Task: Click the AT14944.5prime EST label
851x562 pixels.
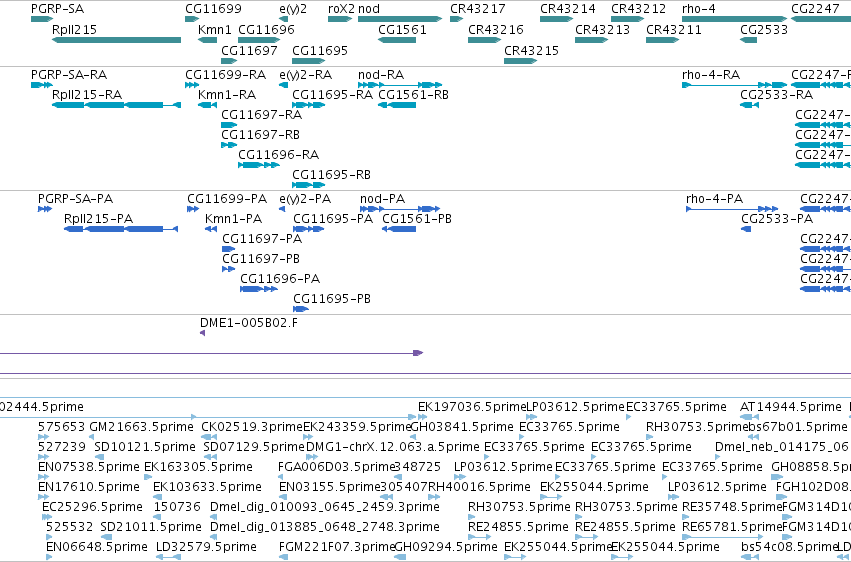Action: [791, 407]
